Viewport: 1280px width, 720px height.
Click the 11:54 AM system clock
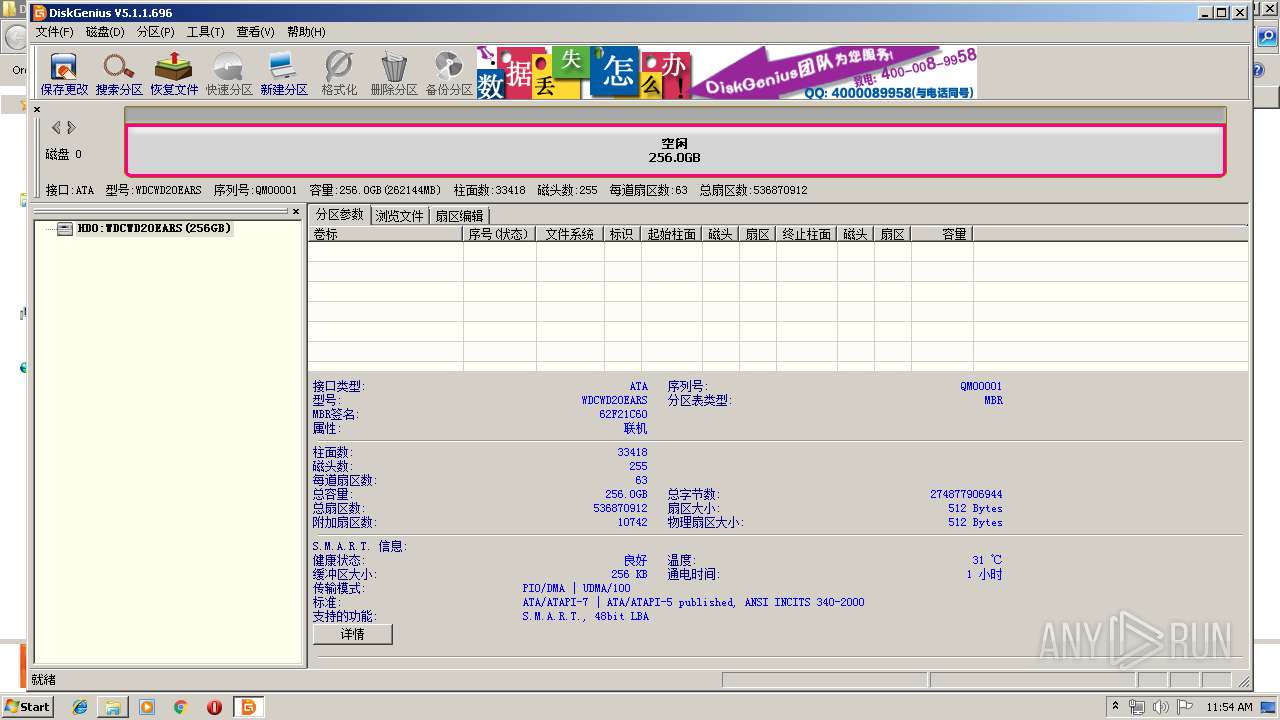1229,707
